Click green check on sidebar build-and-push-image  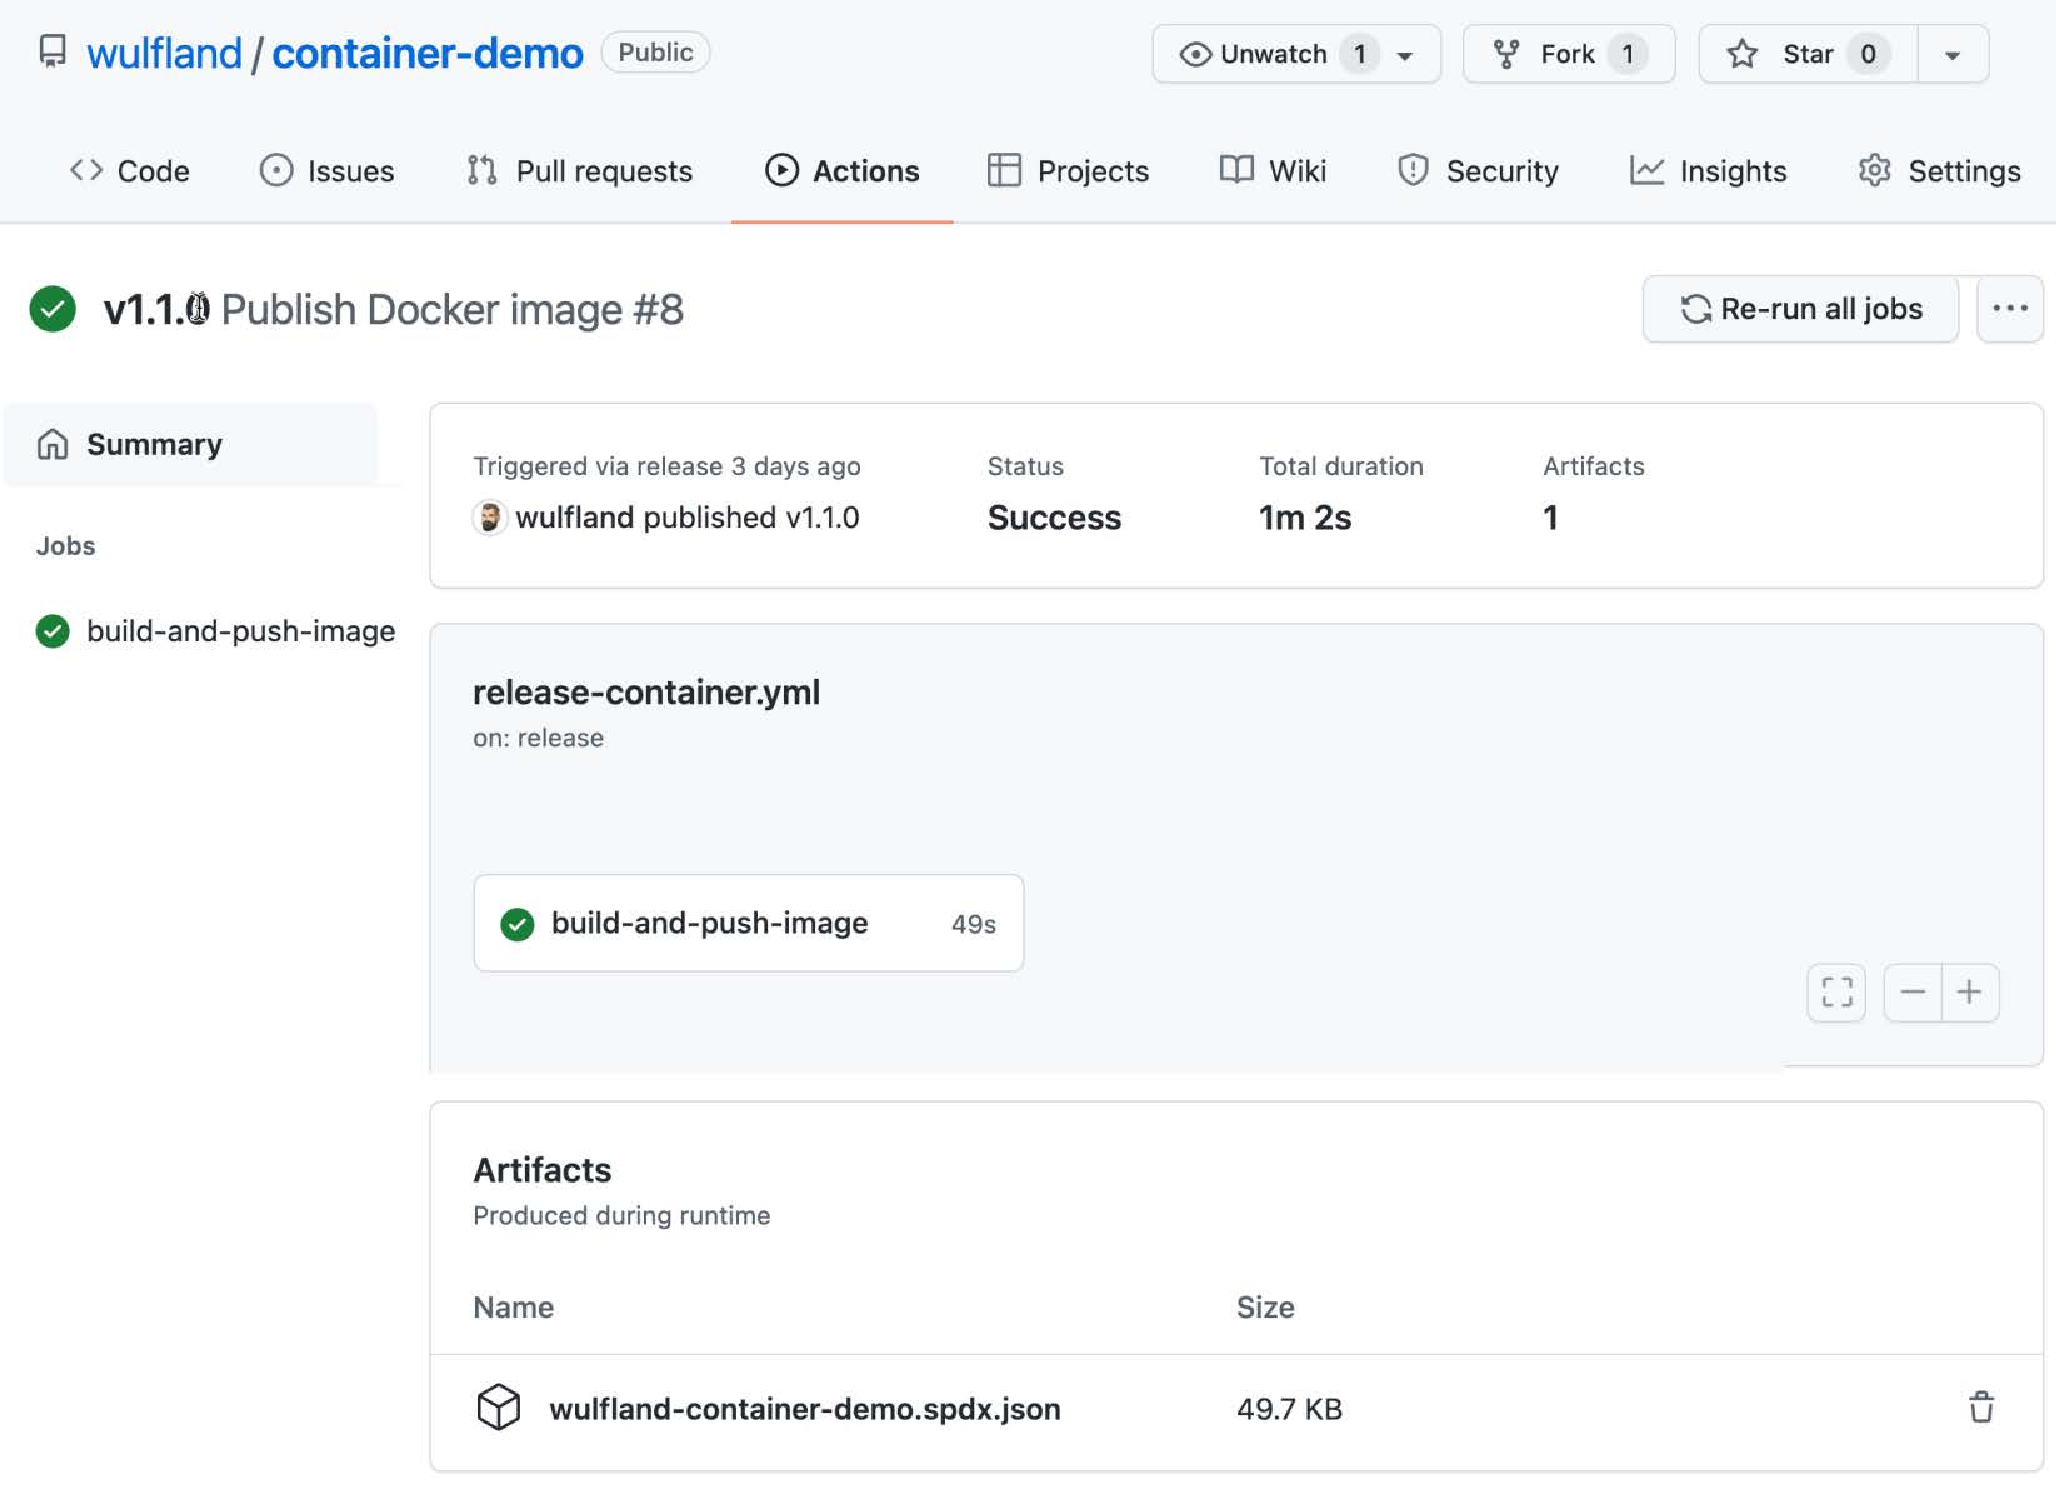[53, 631]
